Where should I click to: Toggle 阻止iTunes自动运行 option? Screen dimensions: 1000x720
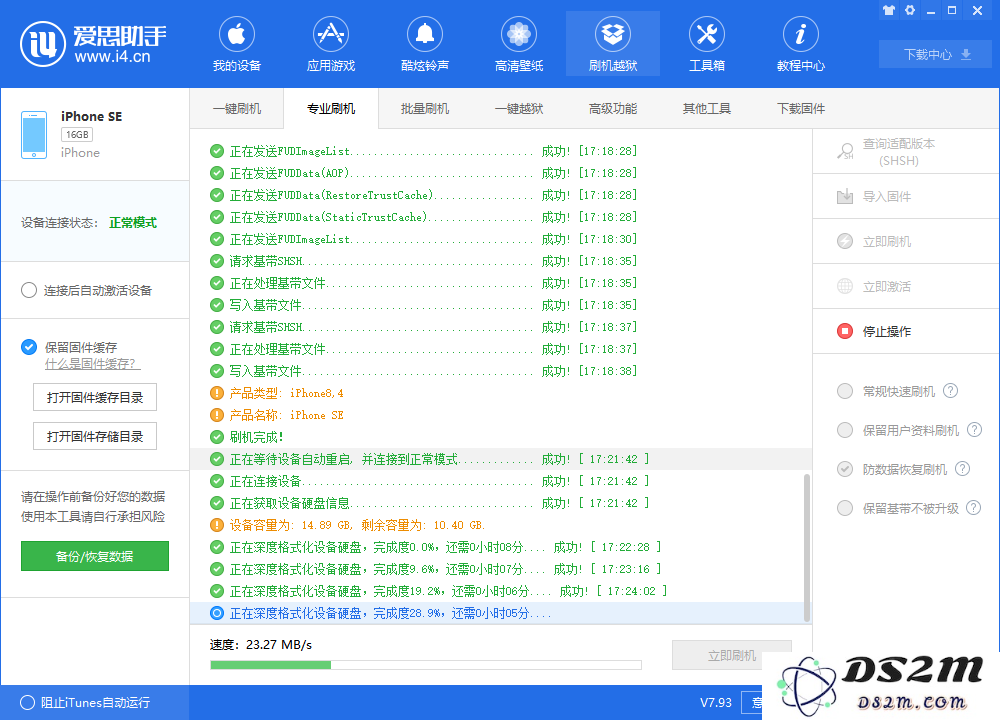[27, 702]
